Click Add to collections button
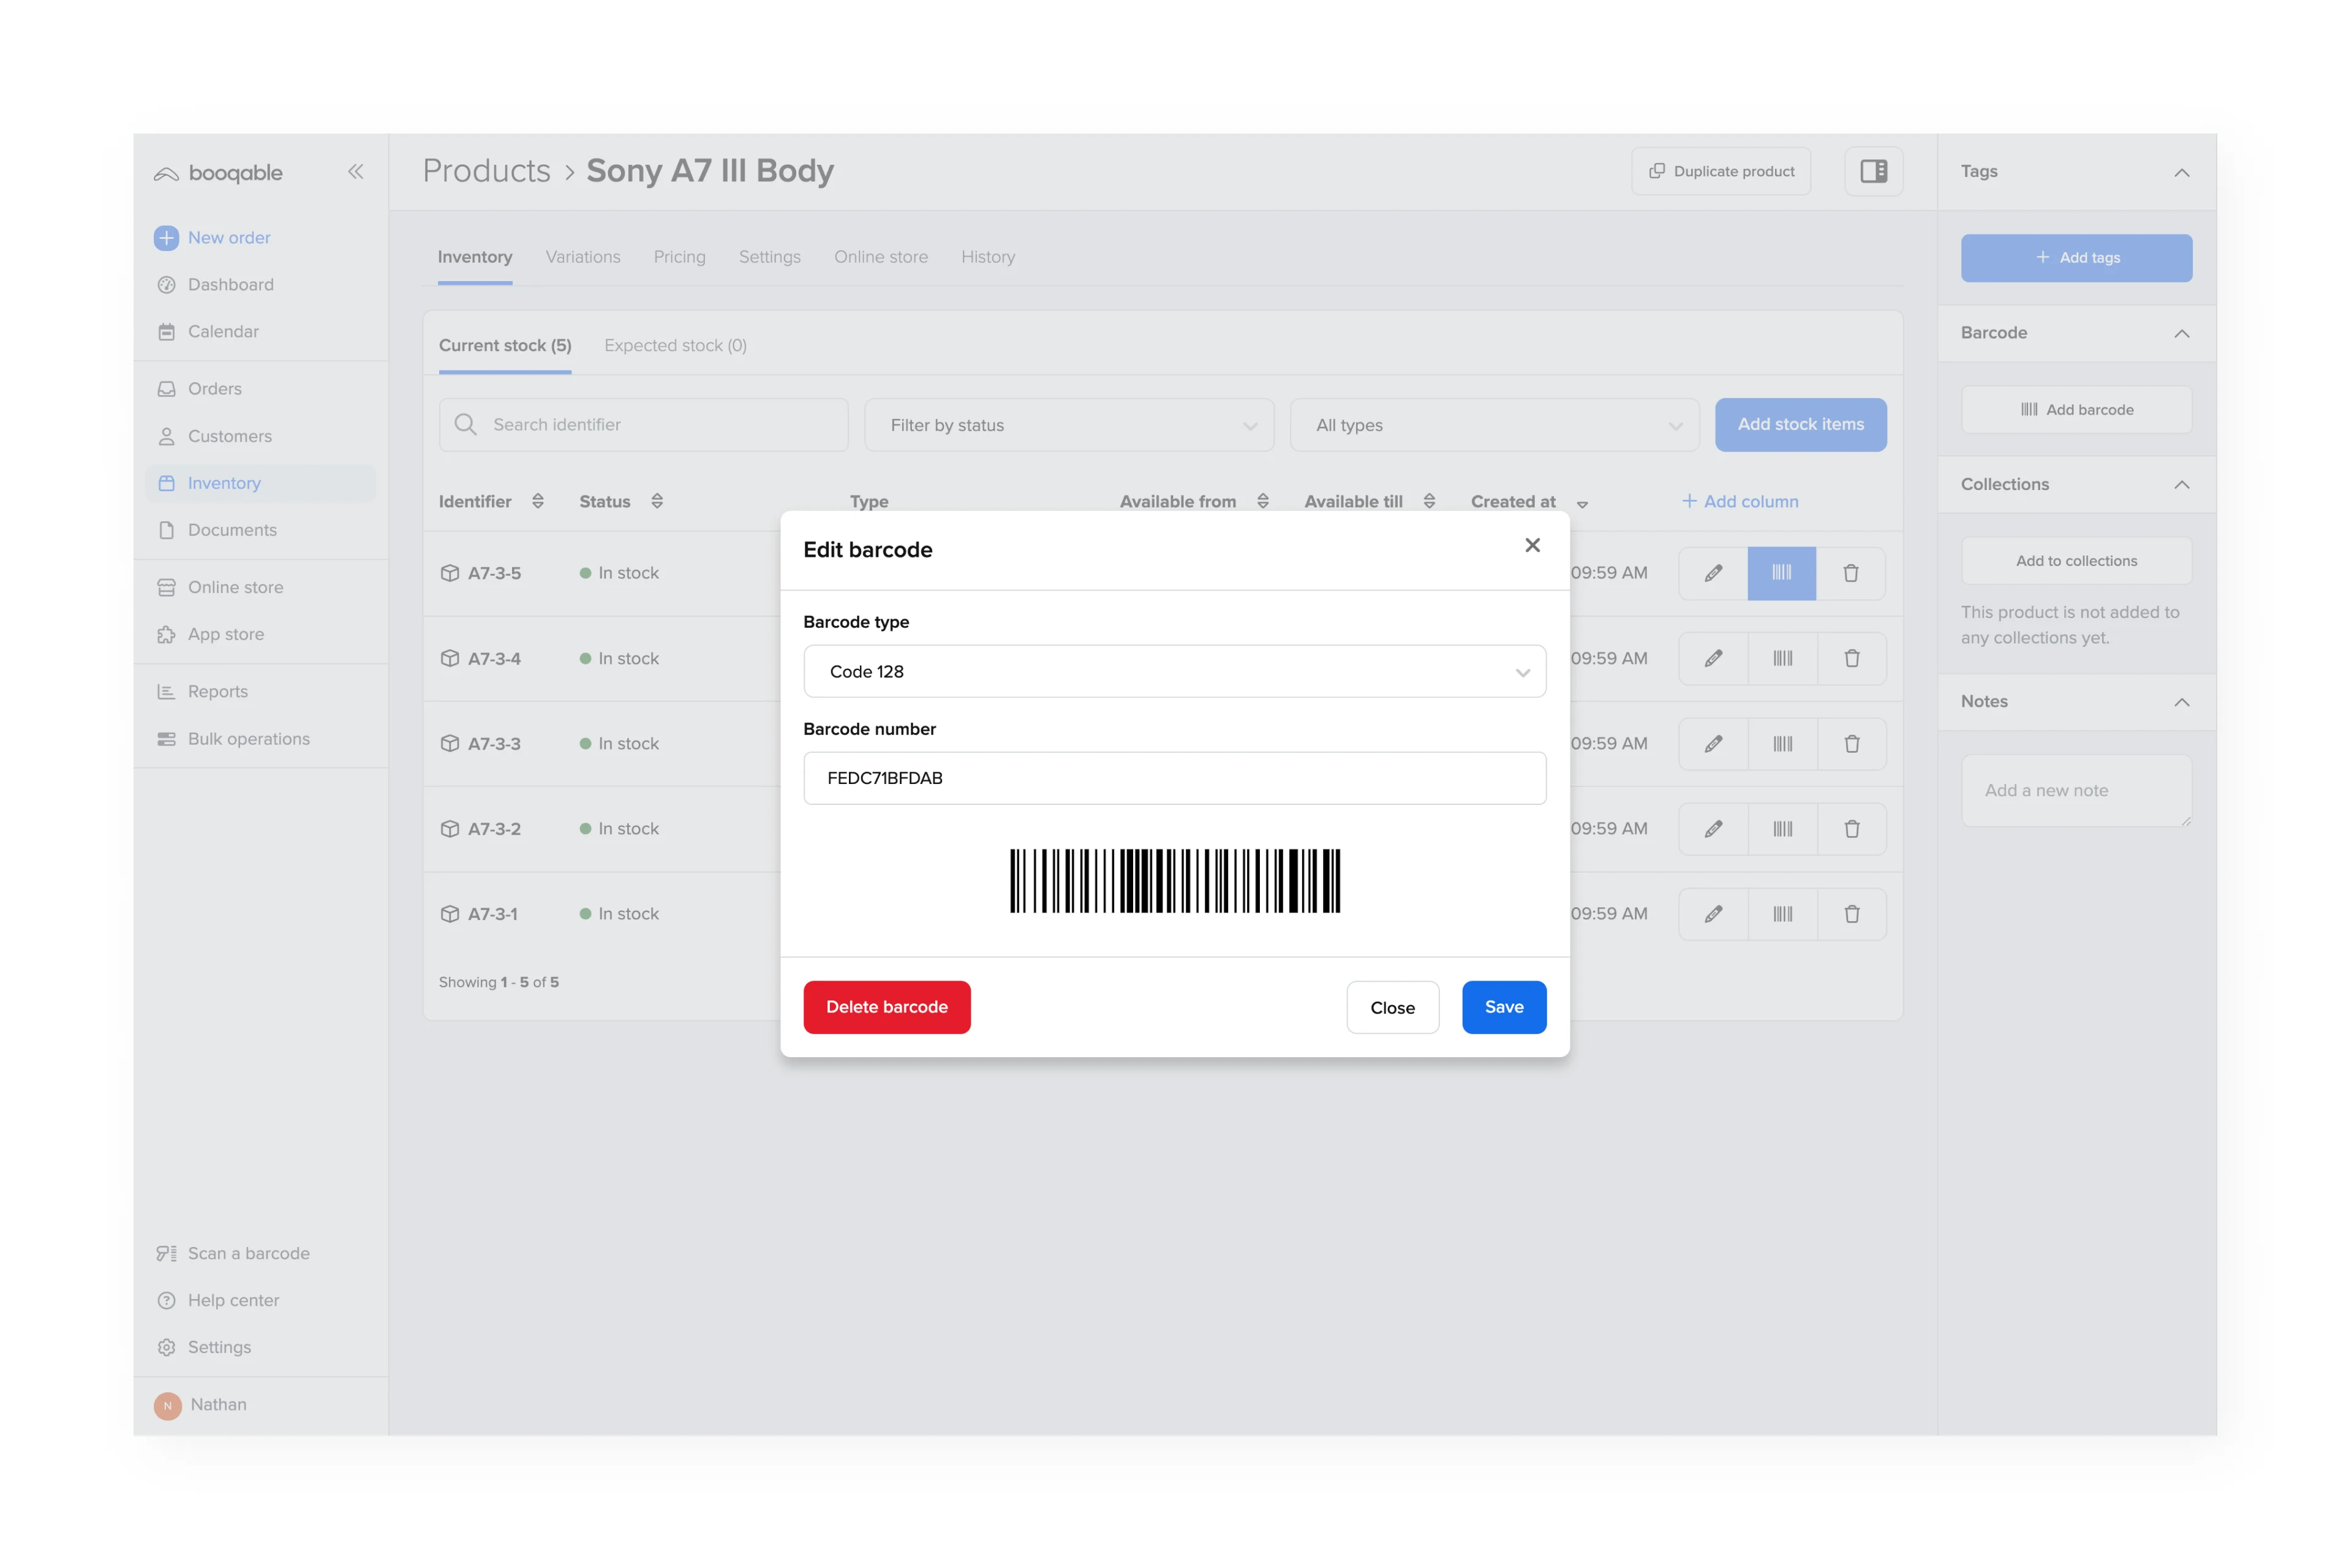The image size is (2352, 1568). tap(2076, 561)
